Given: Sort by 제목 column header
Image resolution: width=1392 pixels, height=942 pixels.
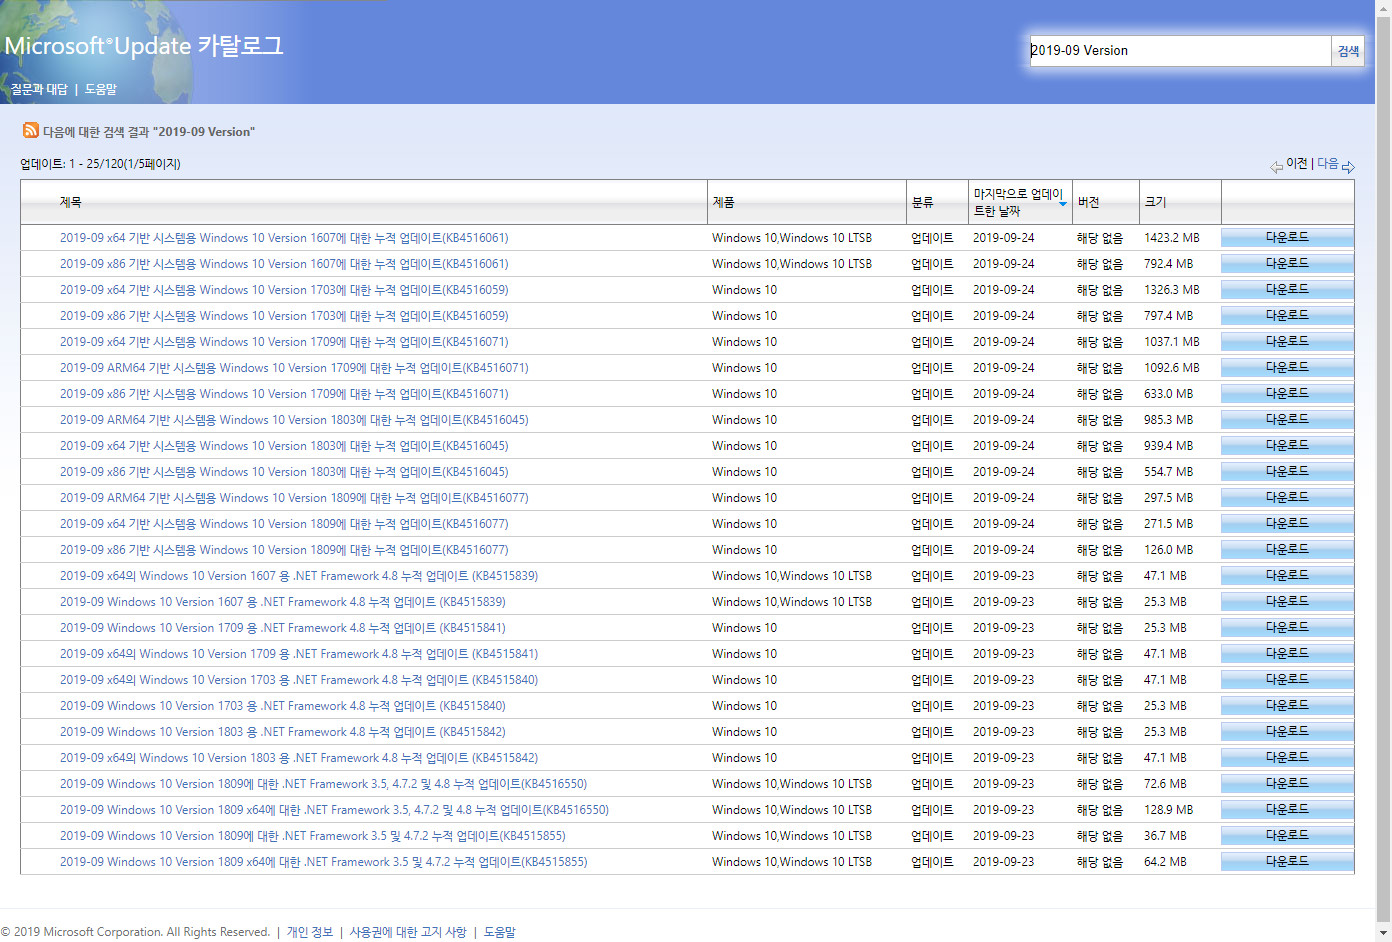Looking at the screenshot, I should tap(70, 202).
